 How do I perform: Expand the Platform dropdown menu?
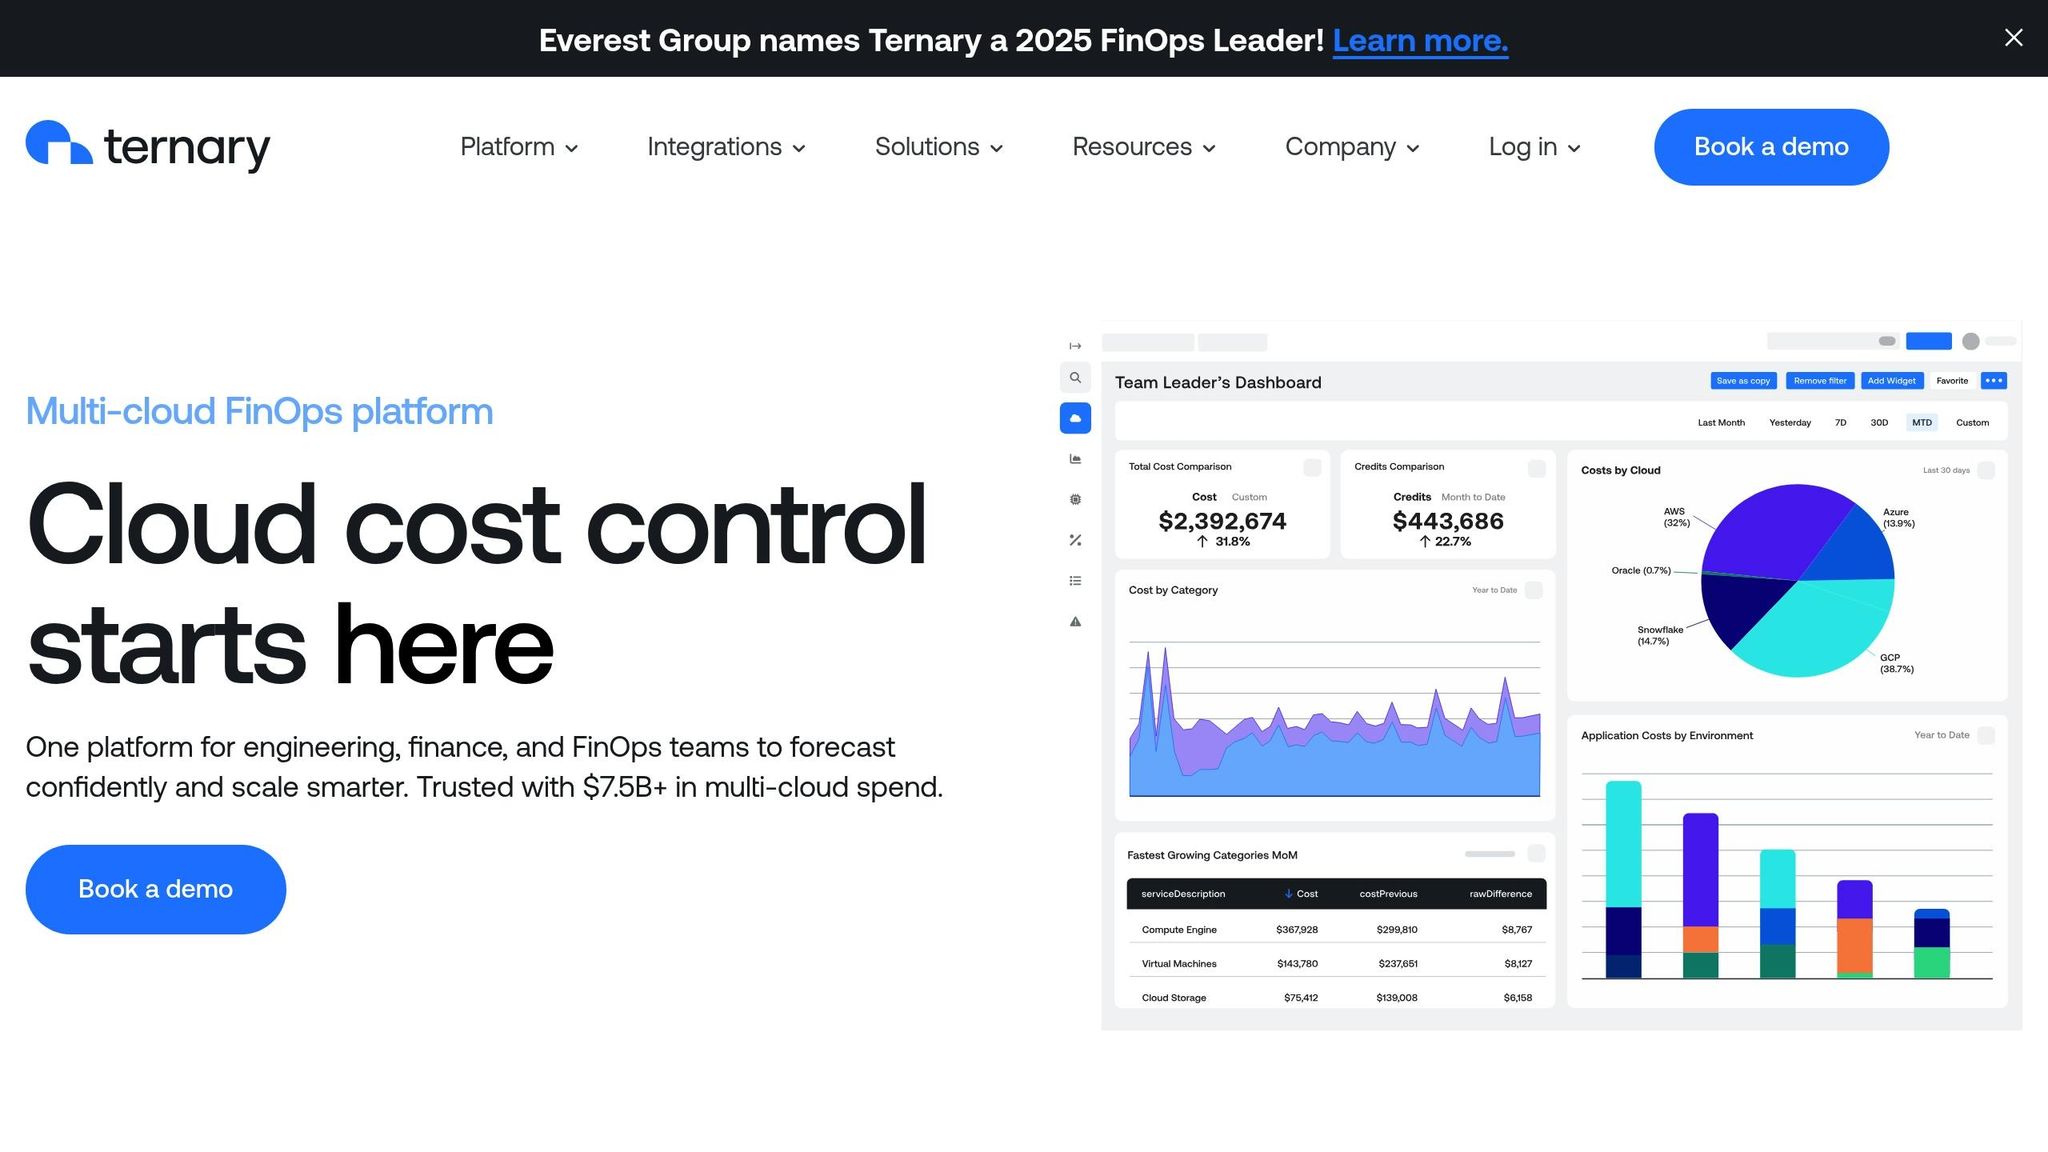pyautogui.click(x=518, y=147)
